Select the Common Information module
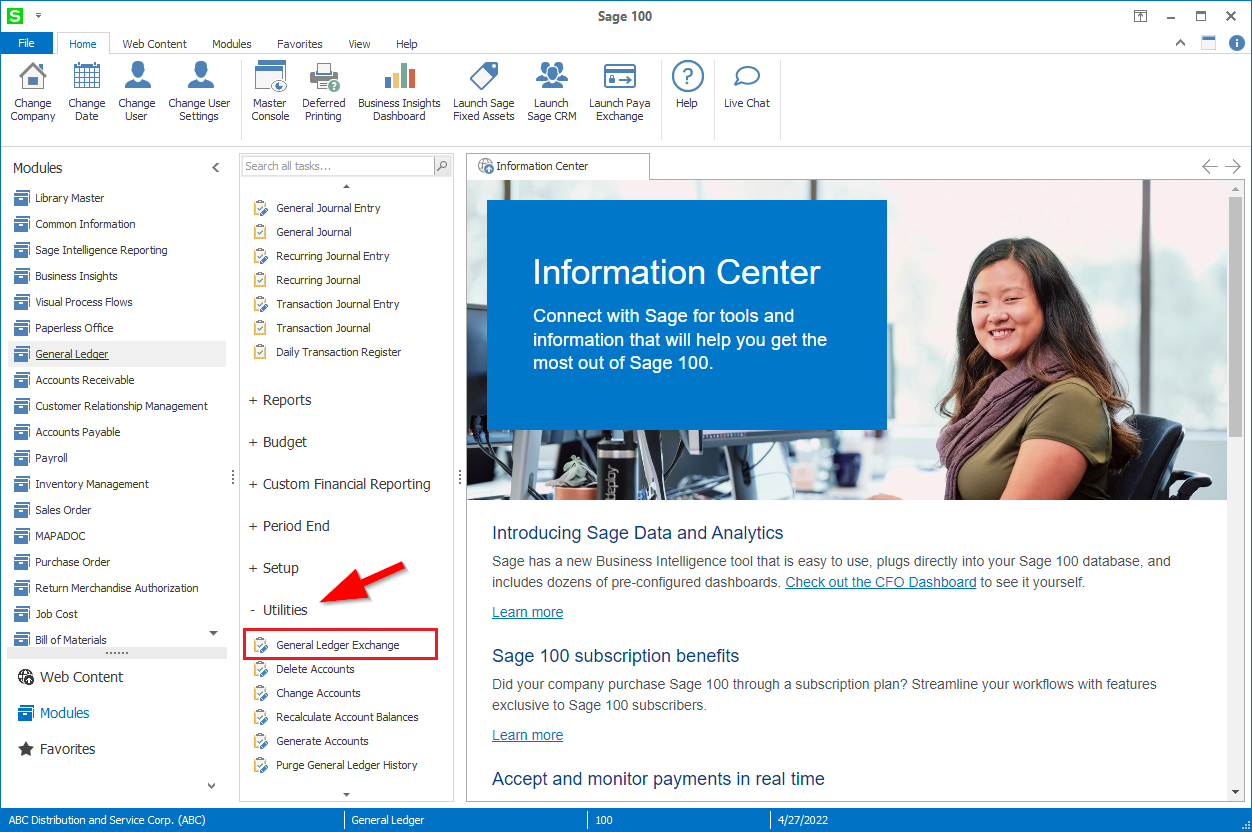 click(x=75, y=224)
